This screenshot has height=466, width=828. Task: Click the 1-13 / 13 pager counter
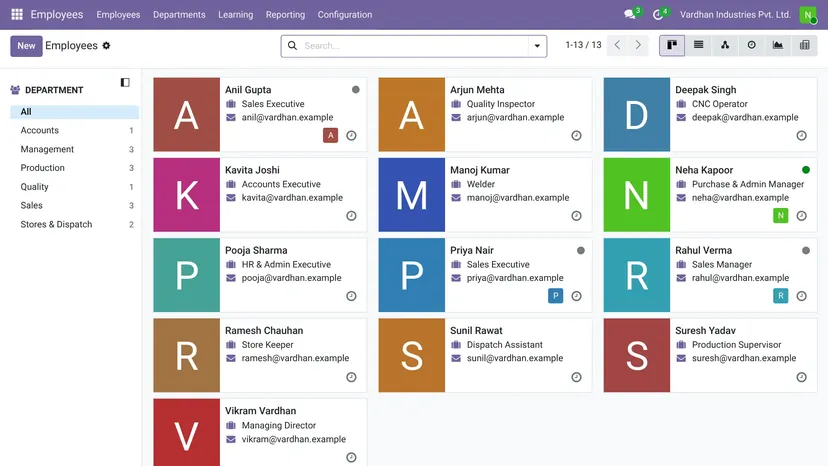click(x=583, y=45)
